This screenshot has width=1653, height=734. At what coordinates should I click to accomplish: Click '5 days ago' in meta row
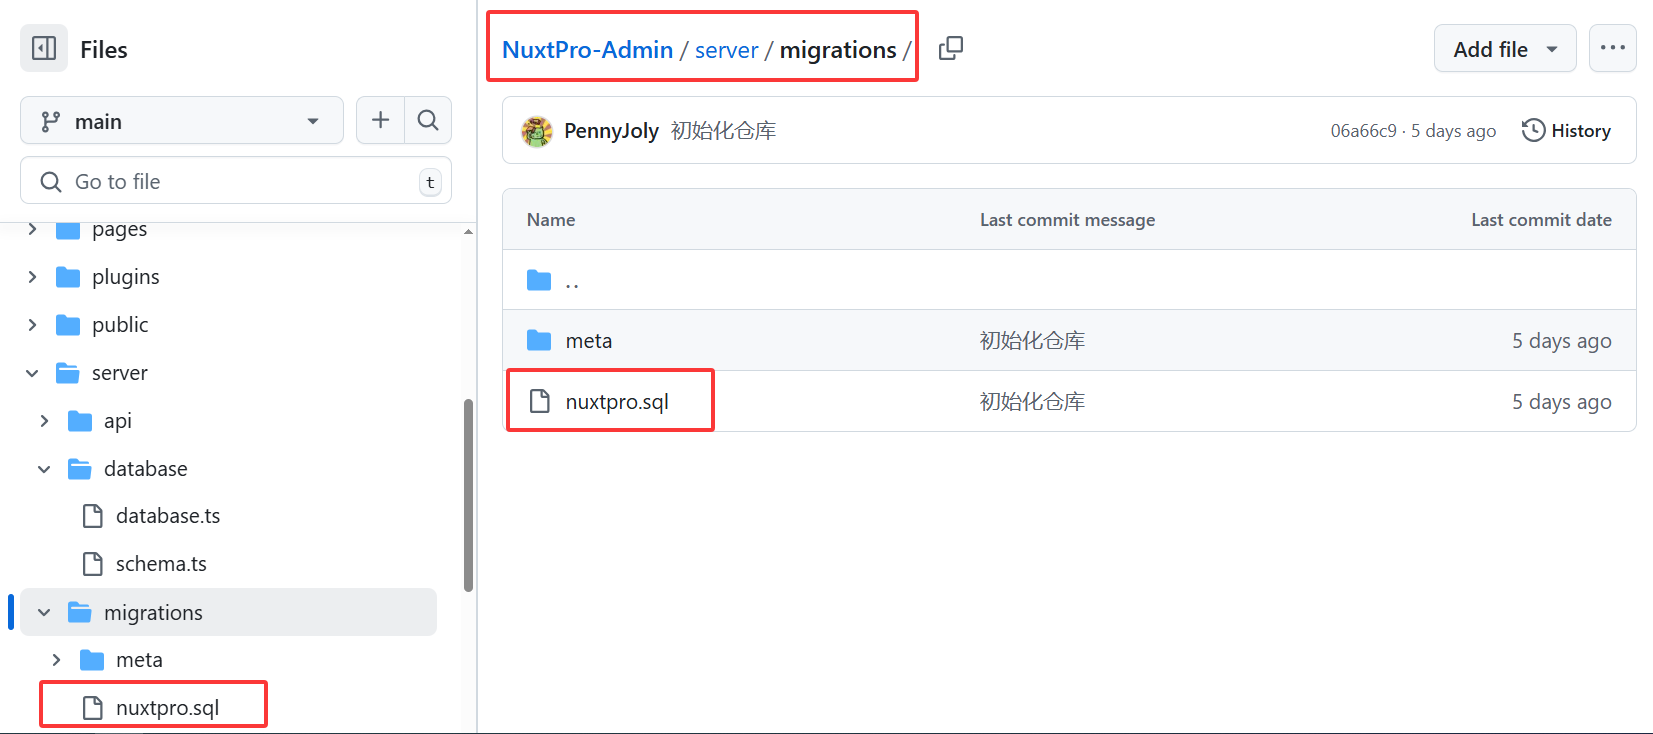[1561, 341]
